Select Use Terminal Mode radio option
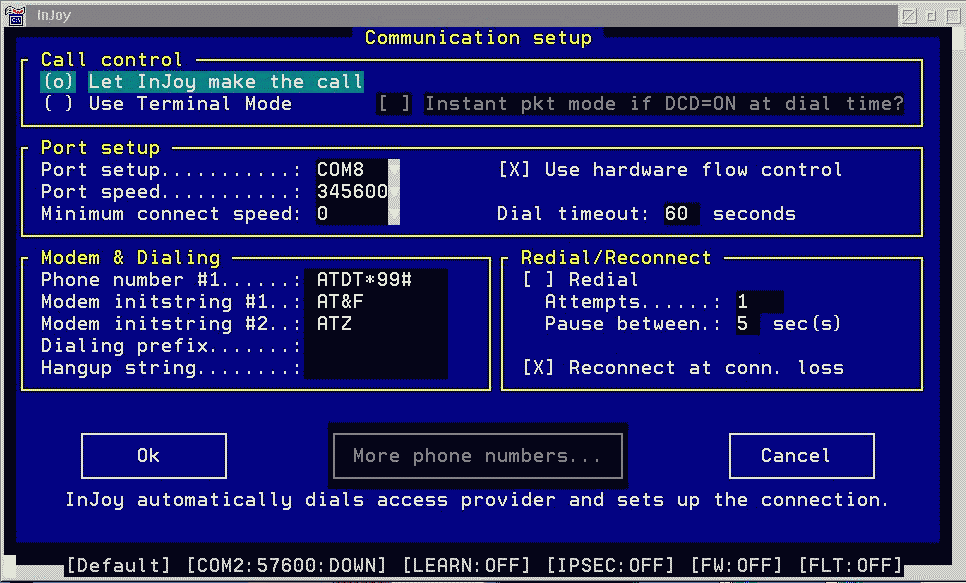966x583 pixels. 167,104
